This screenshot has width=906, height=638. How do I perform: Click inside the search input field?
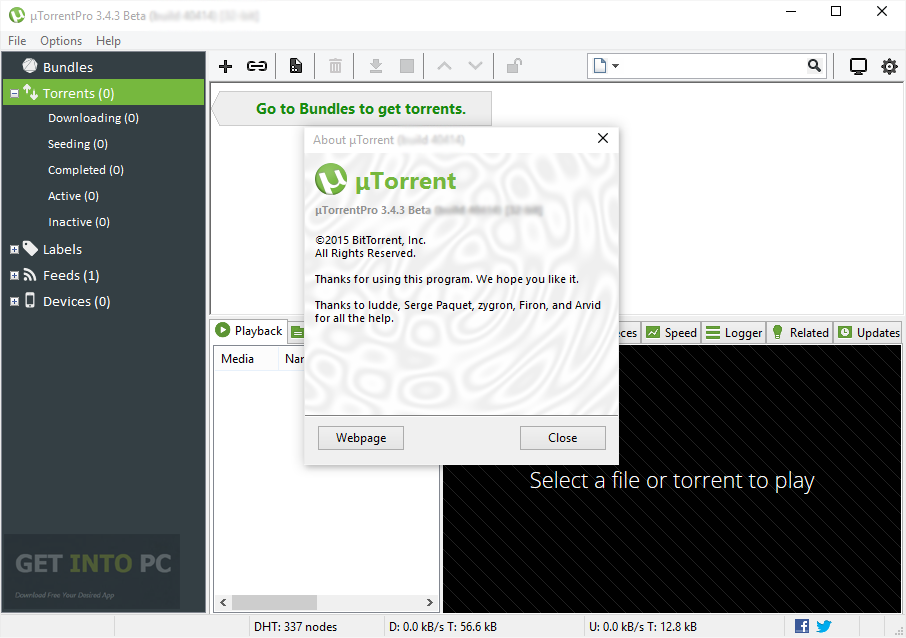click(714, 66)
